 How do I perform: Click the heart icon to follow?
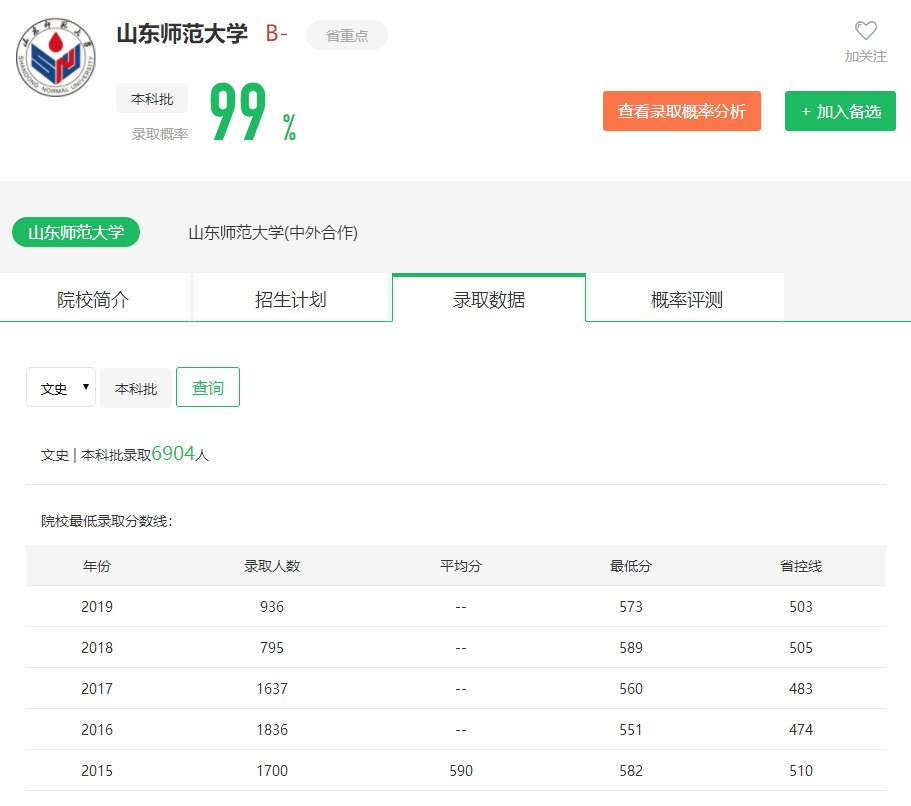pos(866,30)
